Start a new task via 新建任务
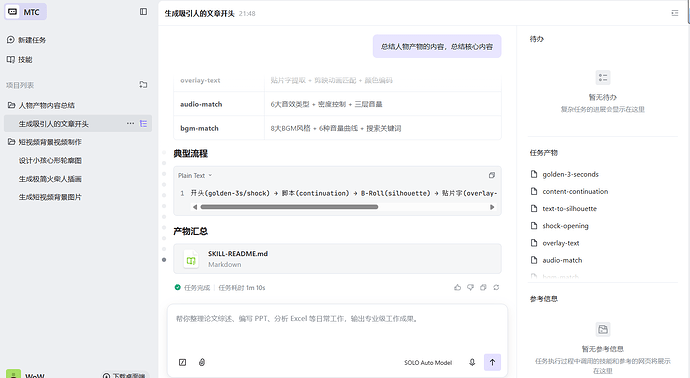 tap(26, 40)
